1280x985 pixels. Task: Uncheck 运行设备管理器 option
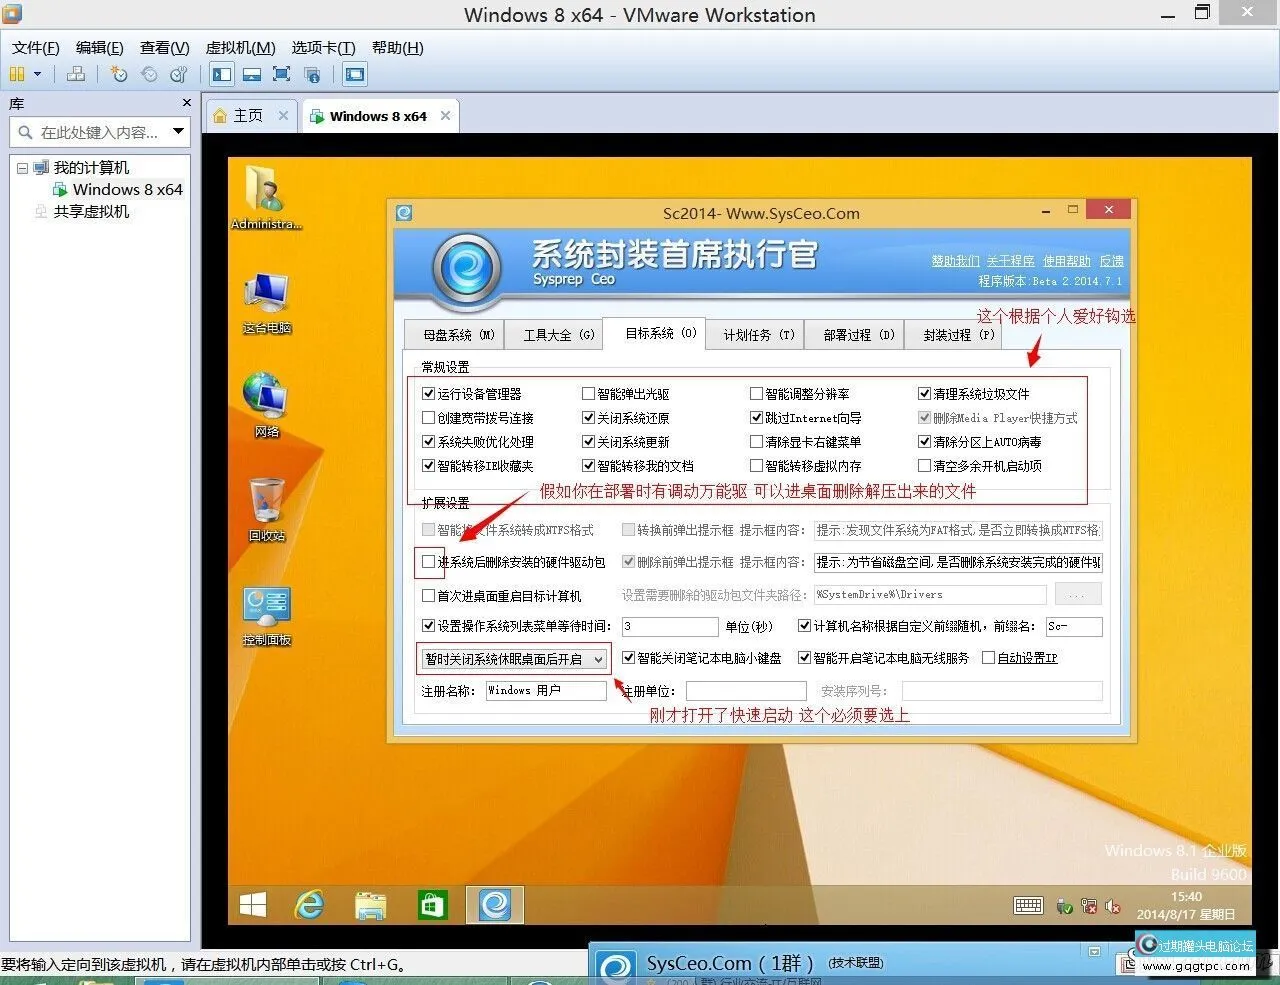(428, 393)
